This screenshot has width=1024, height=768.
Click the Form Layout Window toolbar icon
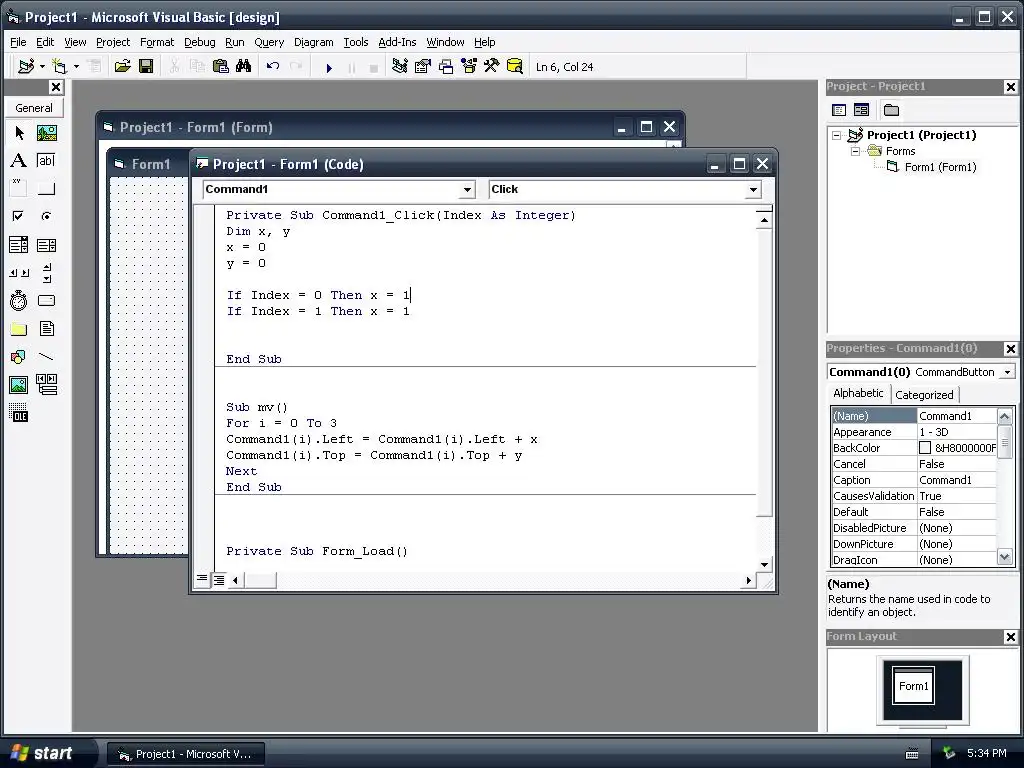click(x=446, y=67)
